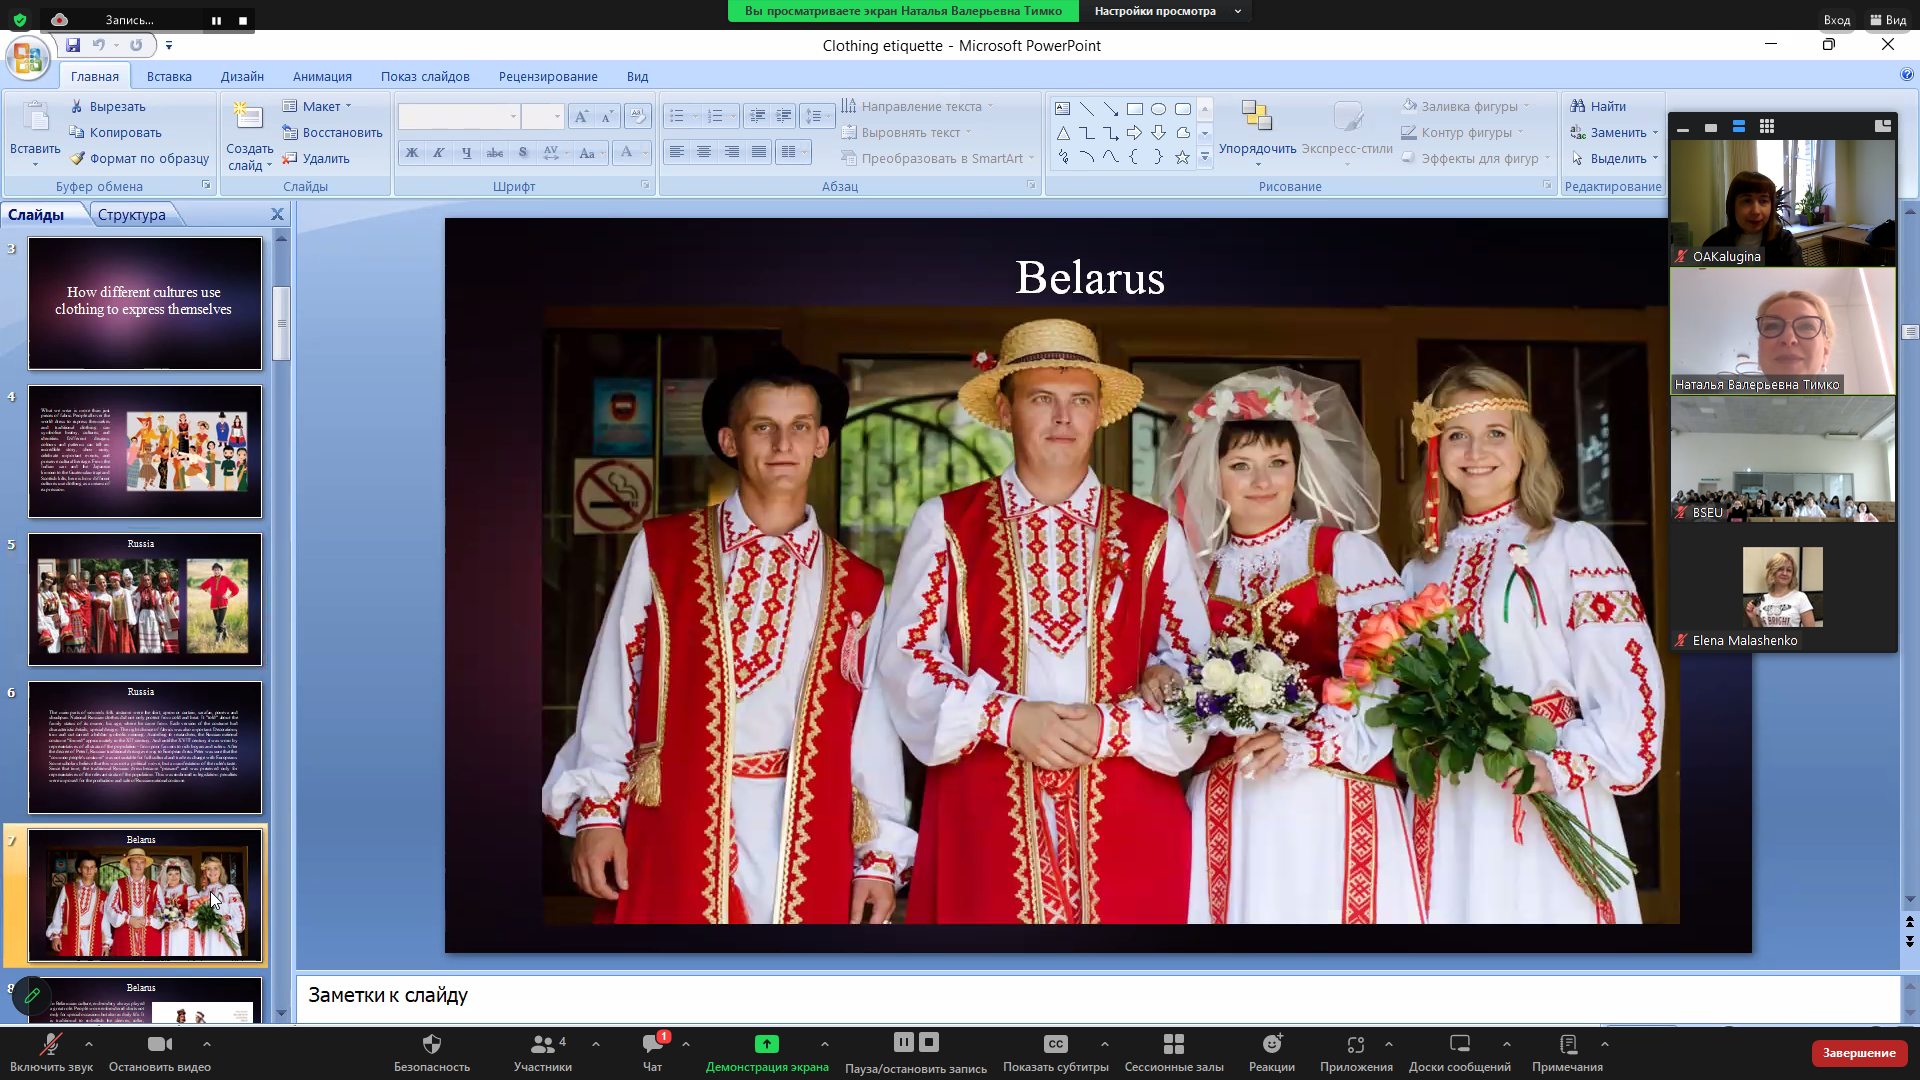Switch to the Вставка ribbon tab
The height and width of the screenshot is (1080, 1920).
169,76
